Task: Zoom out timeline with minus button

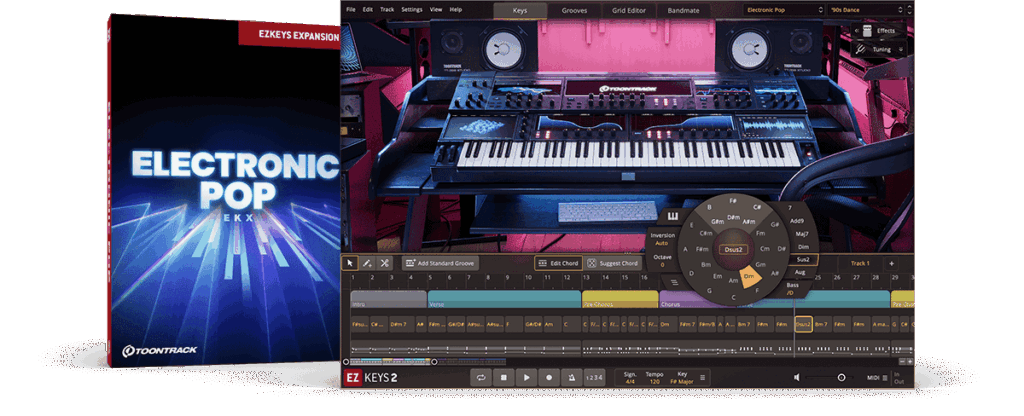Action: pyautogui.click(x=902, y=361)
